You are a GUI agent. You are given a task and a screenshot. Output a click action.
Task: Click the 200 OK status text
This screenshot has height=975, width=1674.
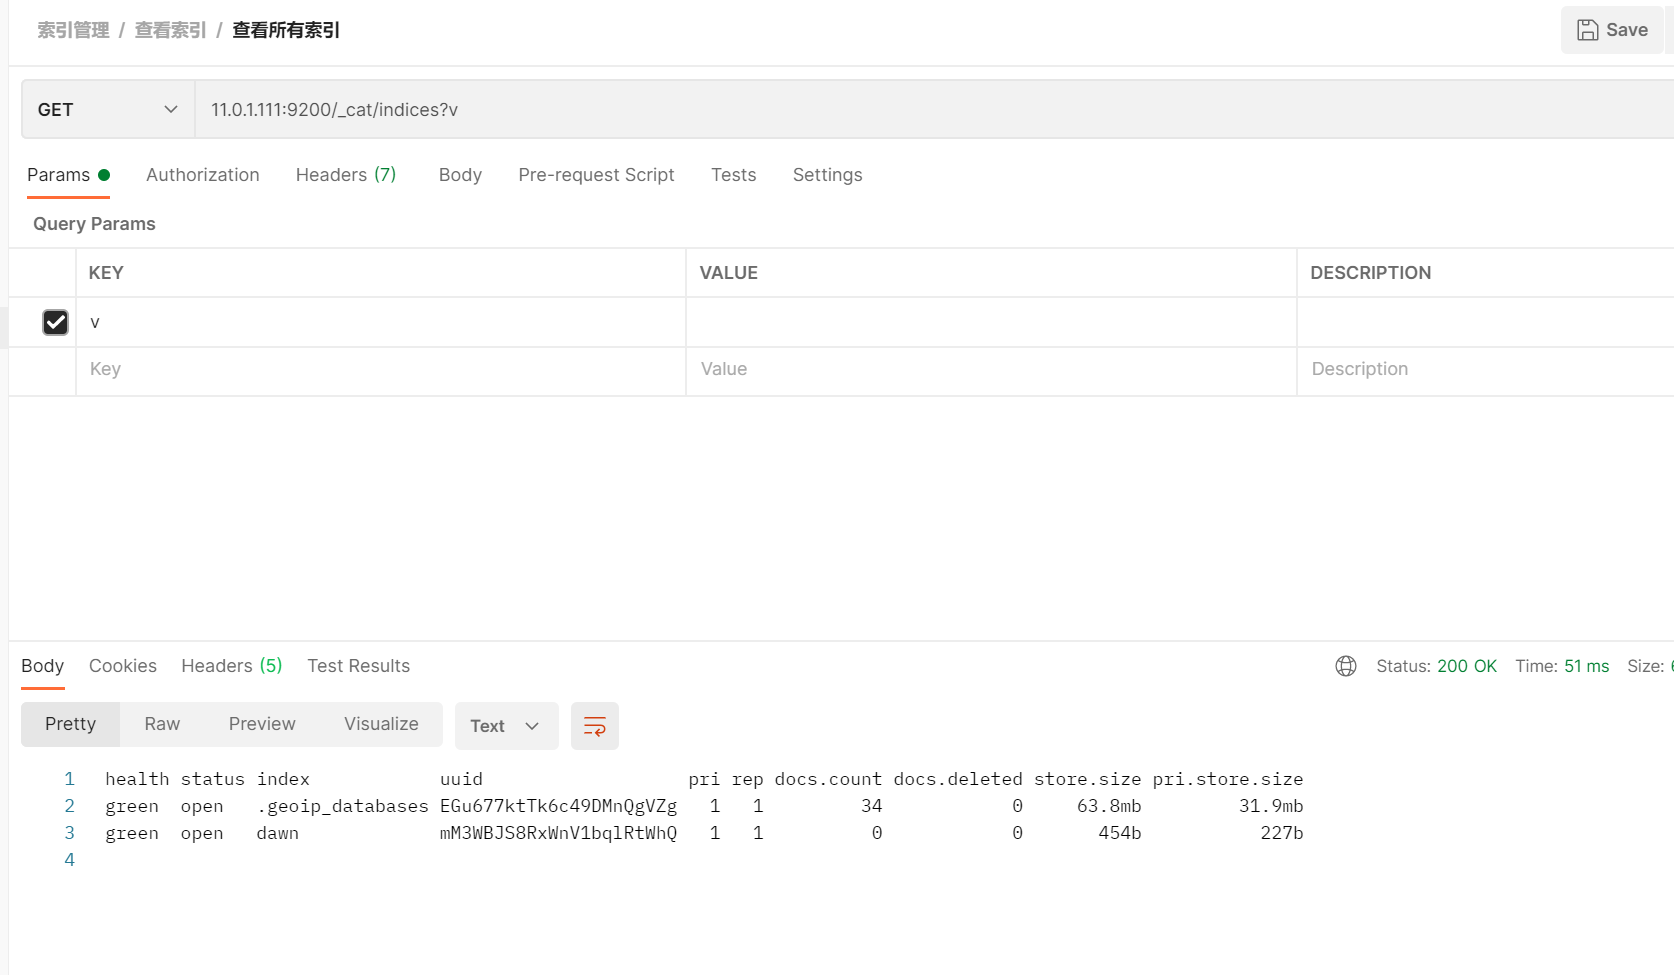tap(1467, 666)
